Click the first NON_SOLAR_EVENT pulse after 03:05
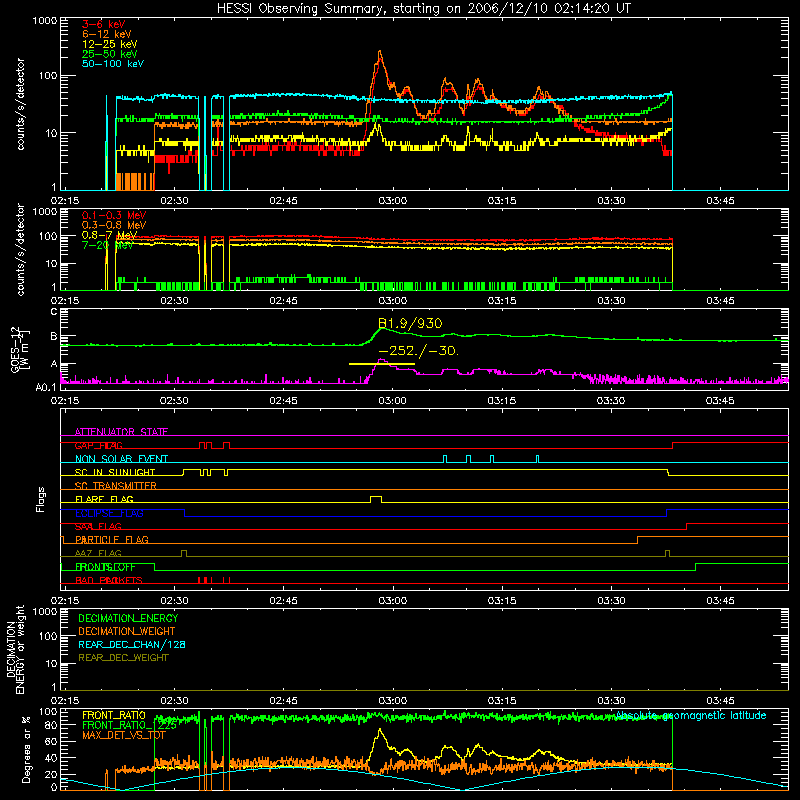800x800 pixels. point(445,459)
